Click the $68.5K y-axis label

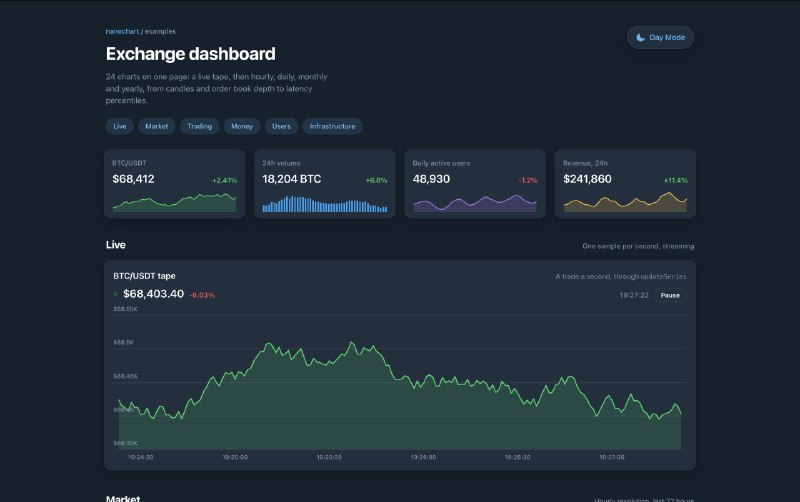tap(123, 342)
